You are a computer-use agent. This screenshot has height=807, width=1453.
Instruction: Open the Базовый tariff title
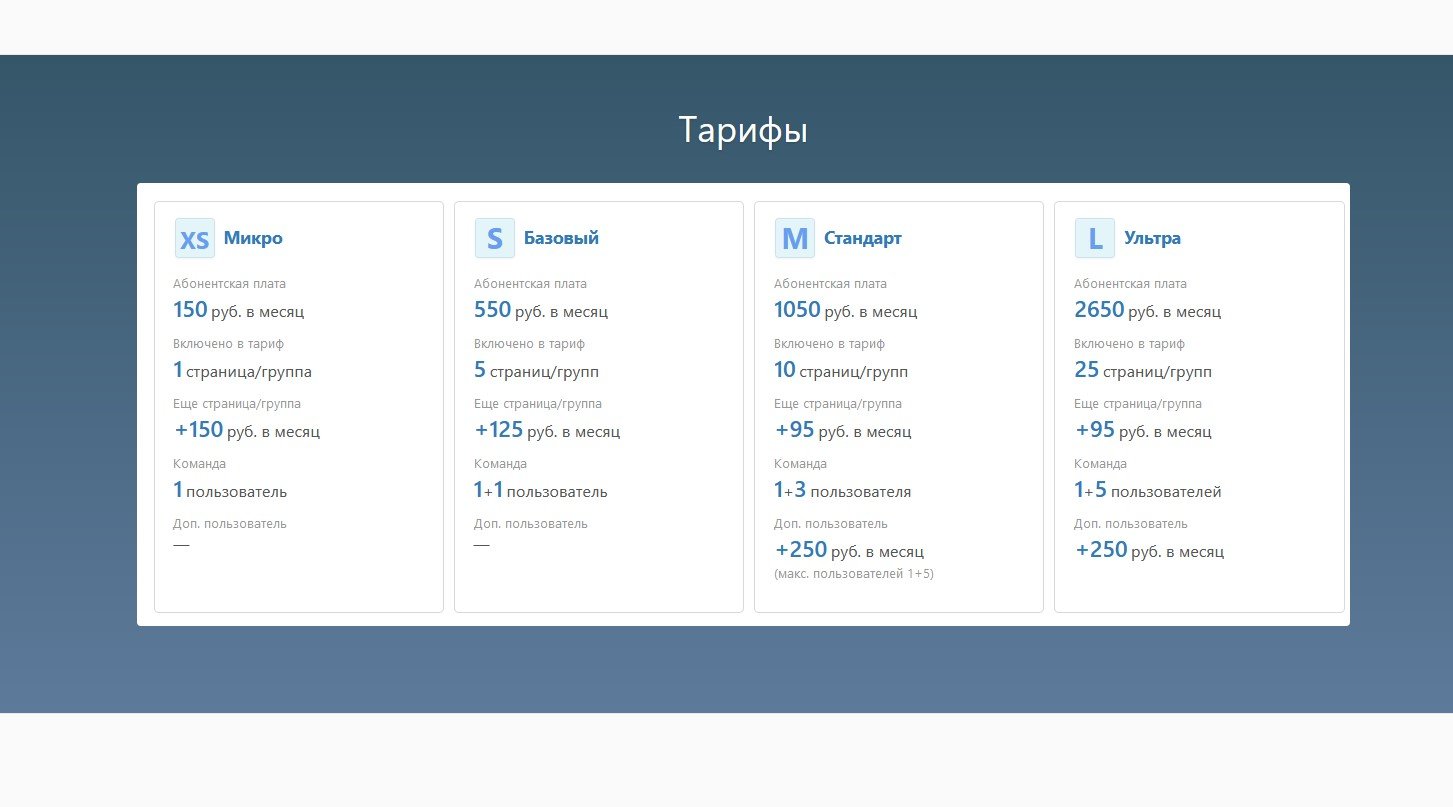coord(561,239)
